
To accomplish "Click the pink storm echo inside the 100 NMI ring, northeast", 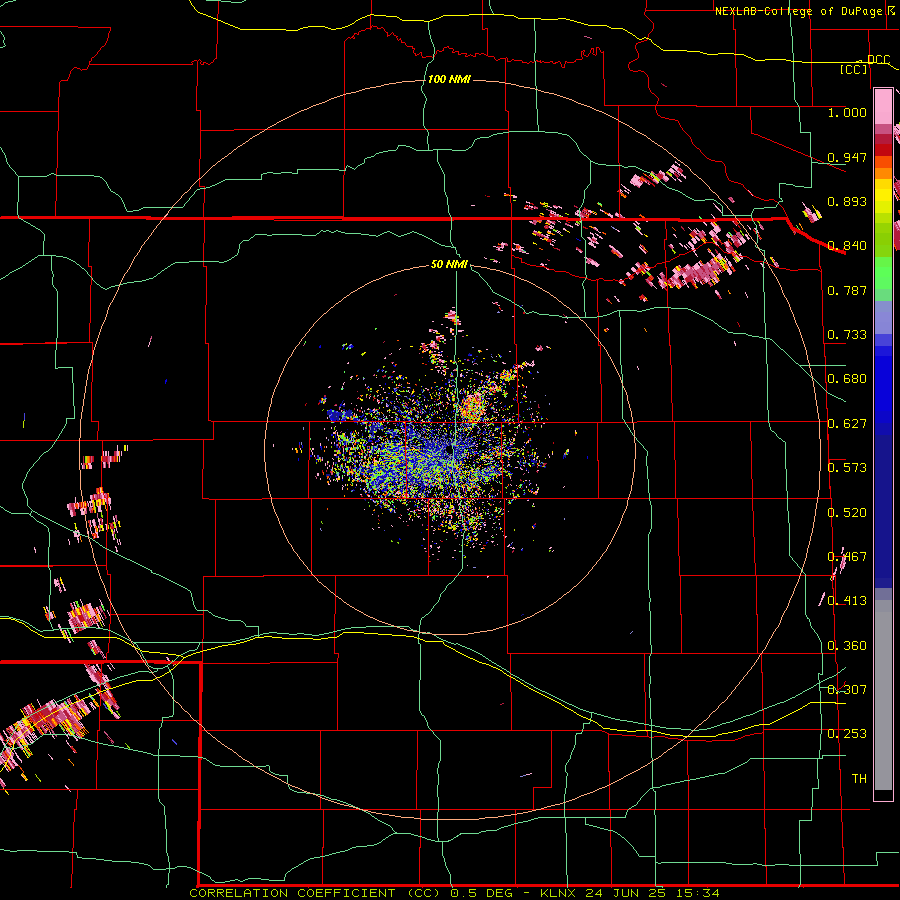I will (696, 271).
